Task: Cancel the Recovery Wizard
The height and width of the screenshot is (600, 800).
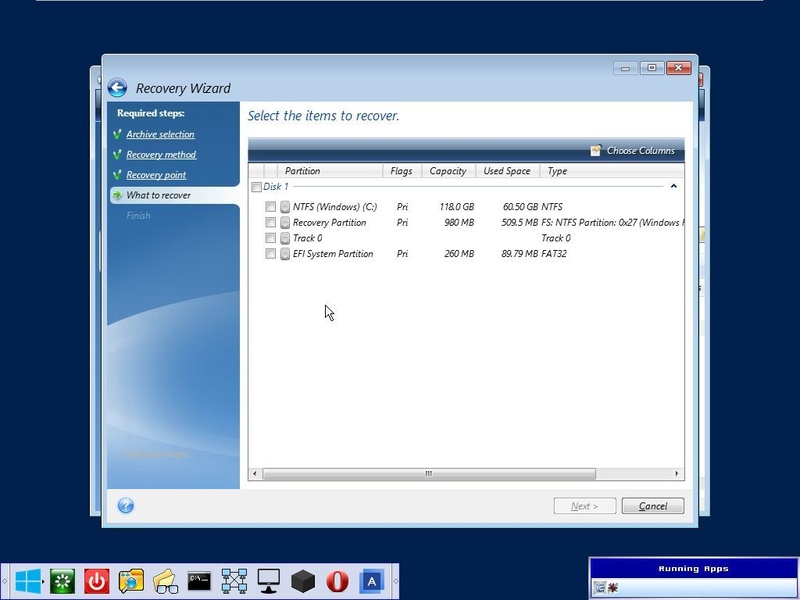Action: (x=653, y=506)
